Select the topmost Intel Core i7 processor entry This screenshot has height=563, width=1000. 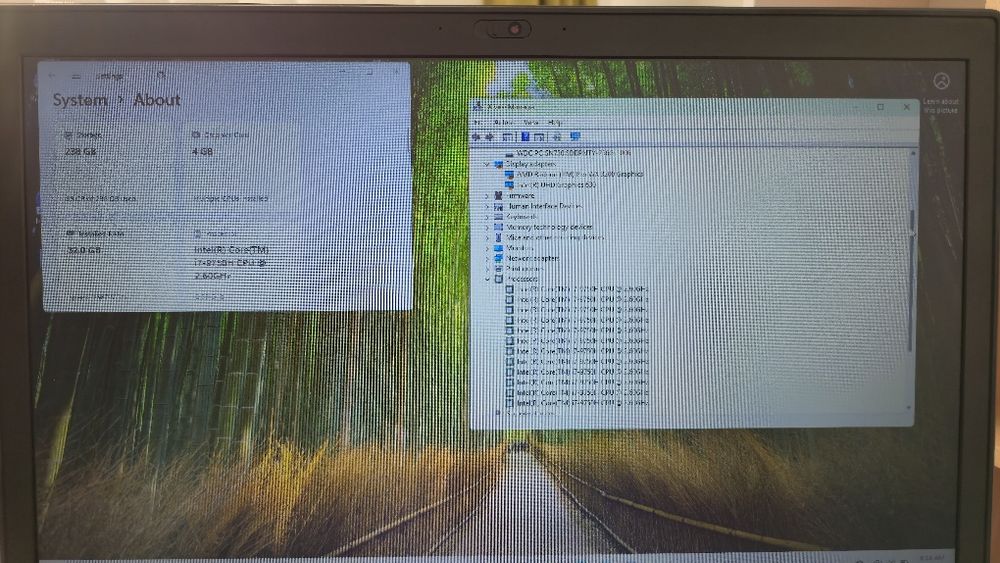click(583, 289)
